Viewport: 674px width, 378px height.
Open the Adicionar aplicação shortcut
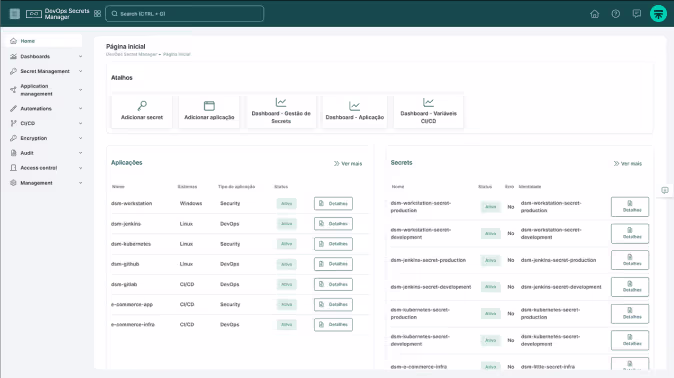[x=209, y=111]
